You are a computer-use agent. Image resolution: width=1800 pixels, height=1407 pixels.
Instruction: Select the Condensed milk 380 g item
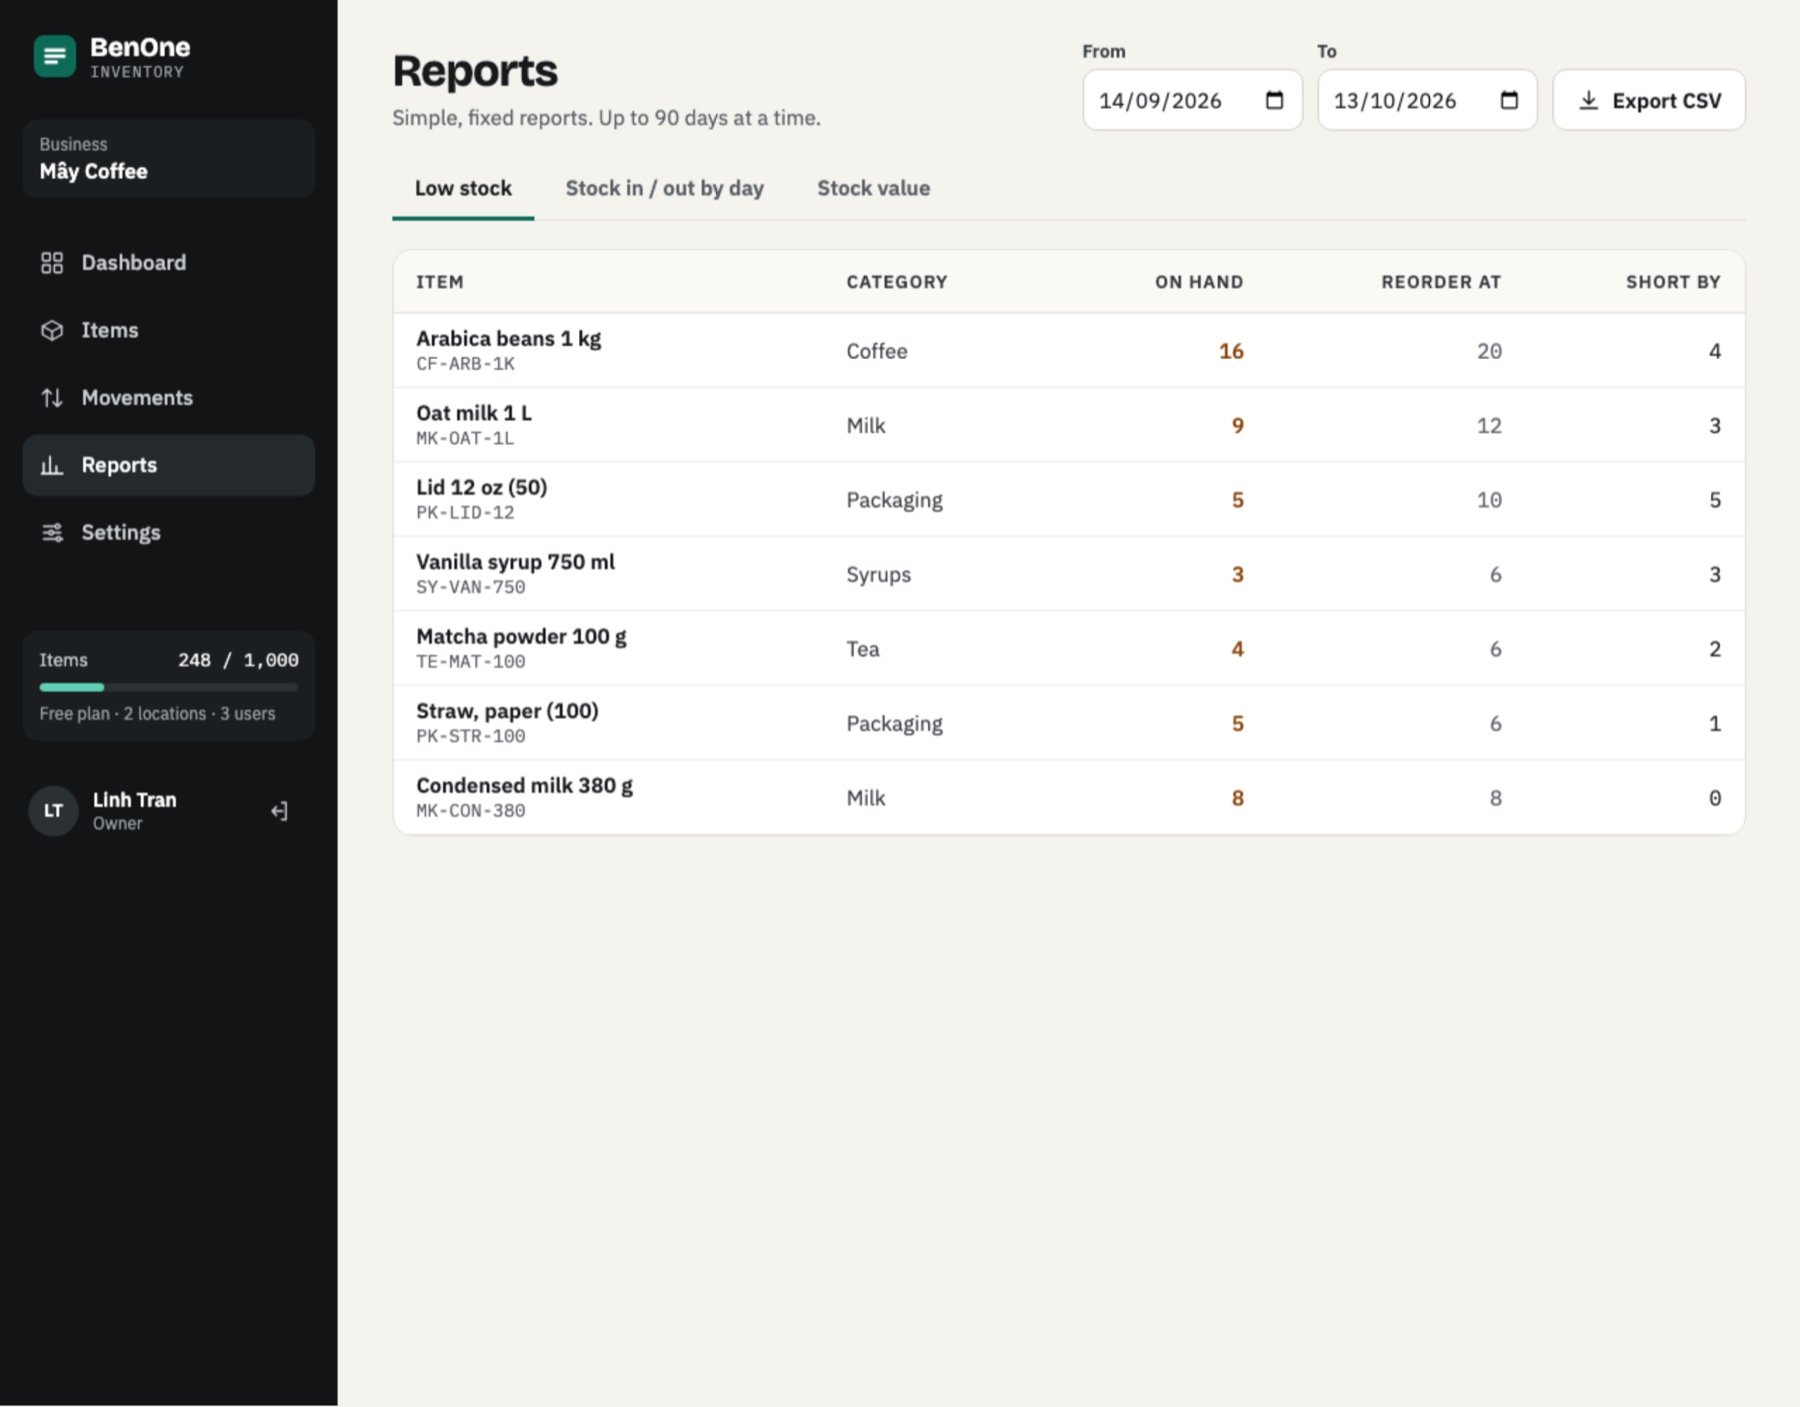tap(524, 785)
